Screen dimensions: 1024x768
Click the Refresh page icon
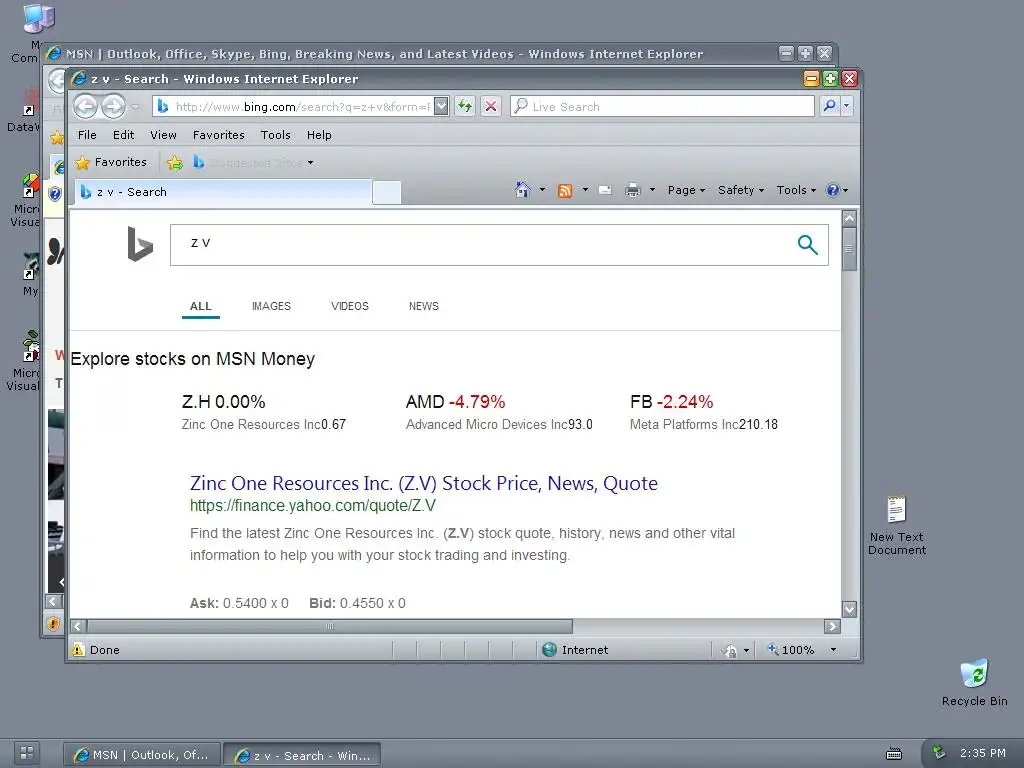(x=464, y=106)
